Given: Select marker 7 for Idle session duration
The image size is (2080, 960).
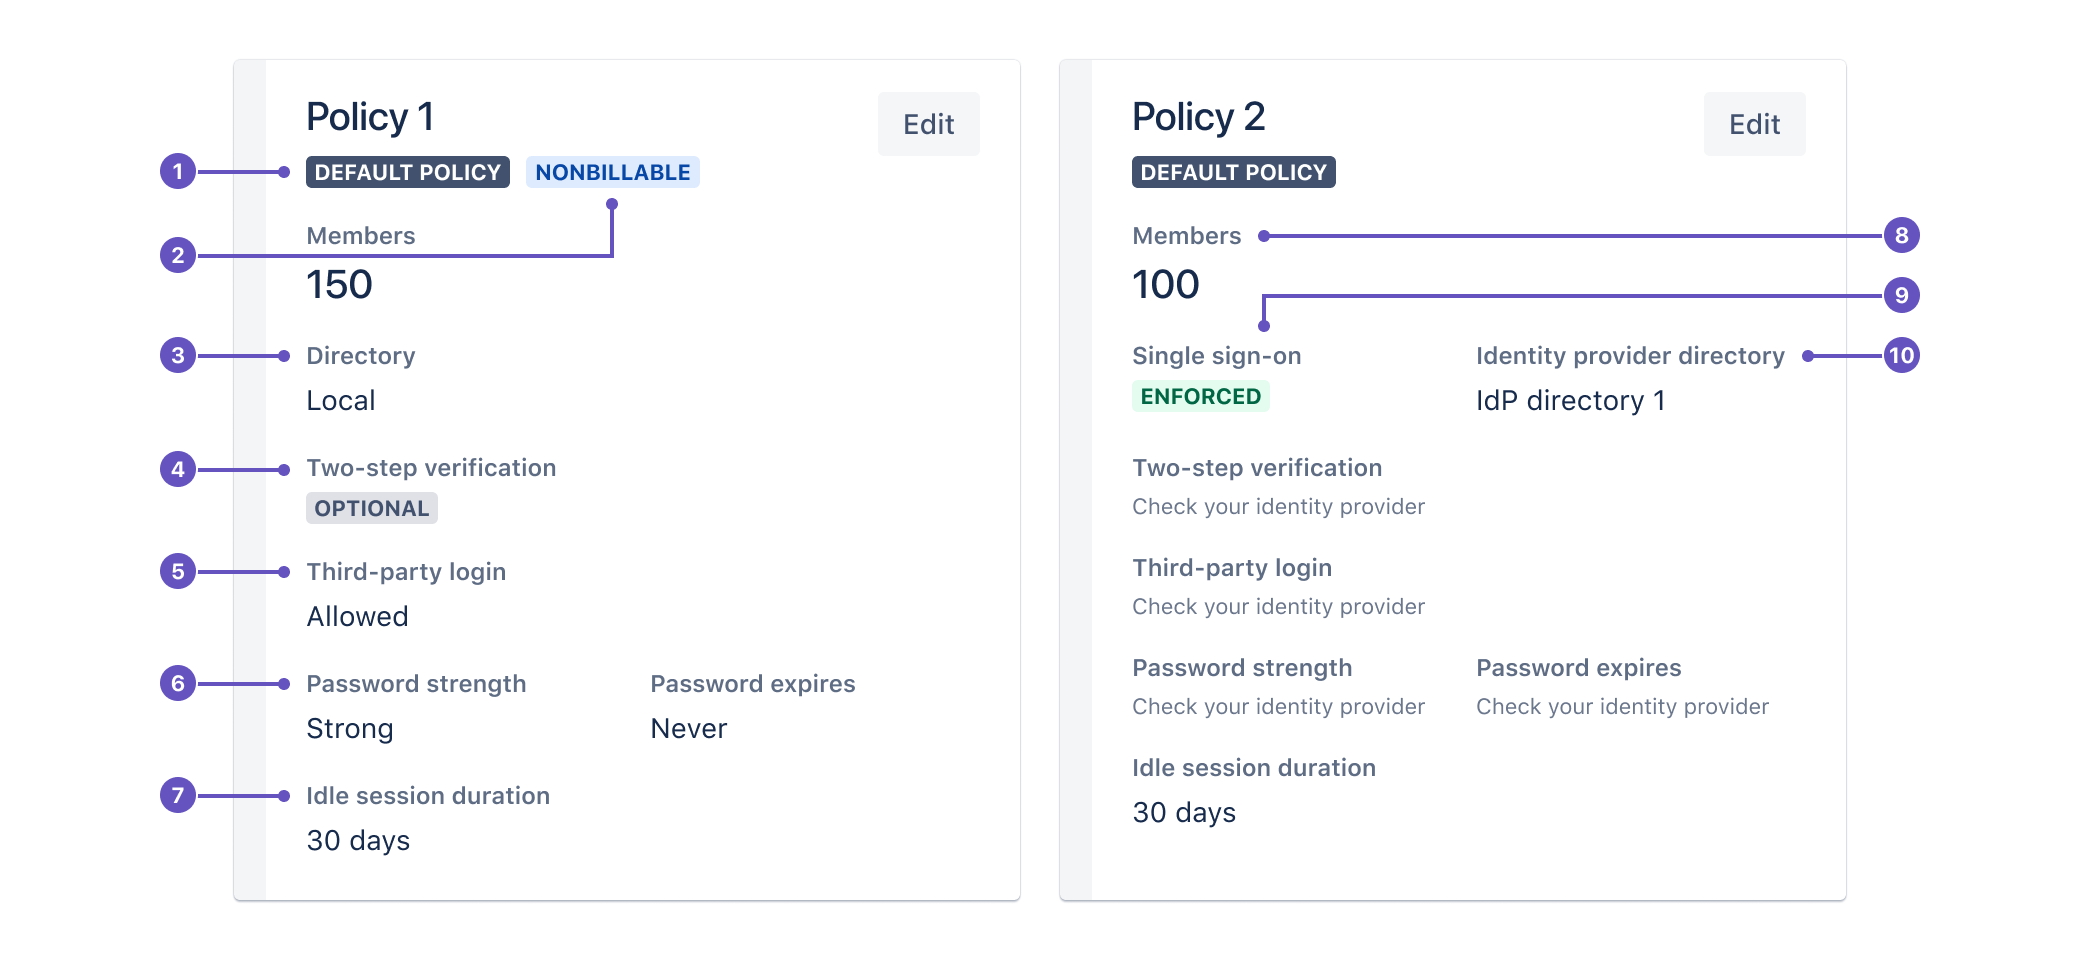Looking at the screenshot, I should [178, 795].
